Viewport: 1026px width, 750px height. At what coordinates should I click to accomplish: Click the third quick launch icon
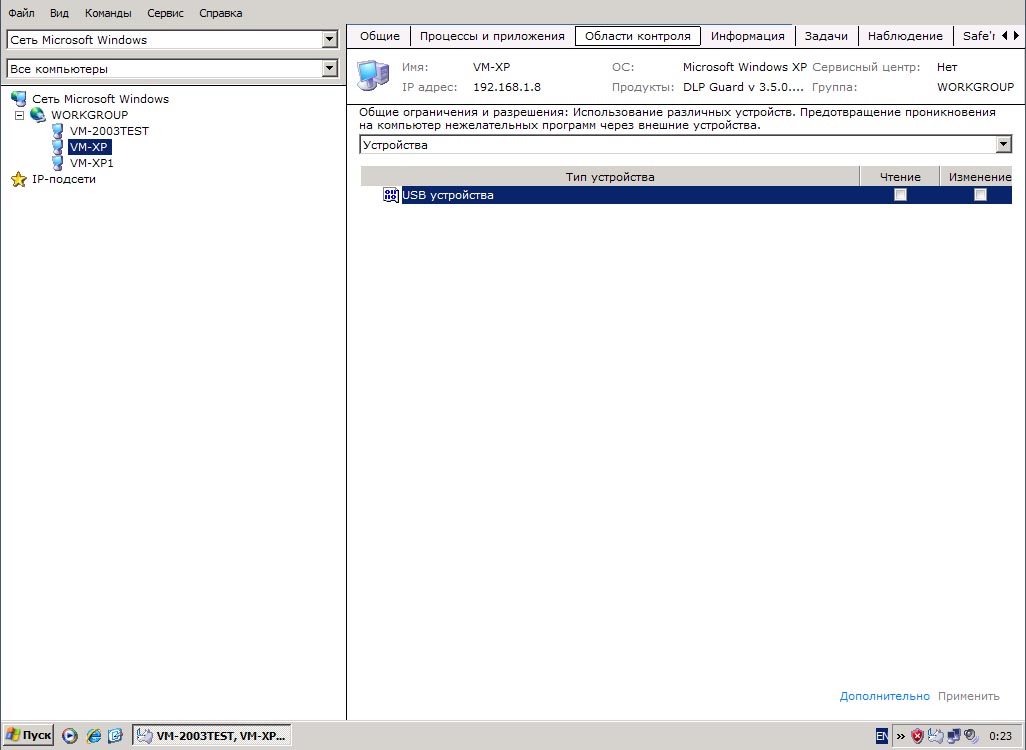tap(115, 736)
